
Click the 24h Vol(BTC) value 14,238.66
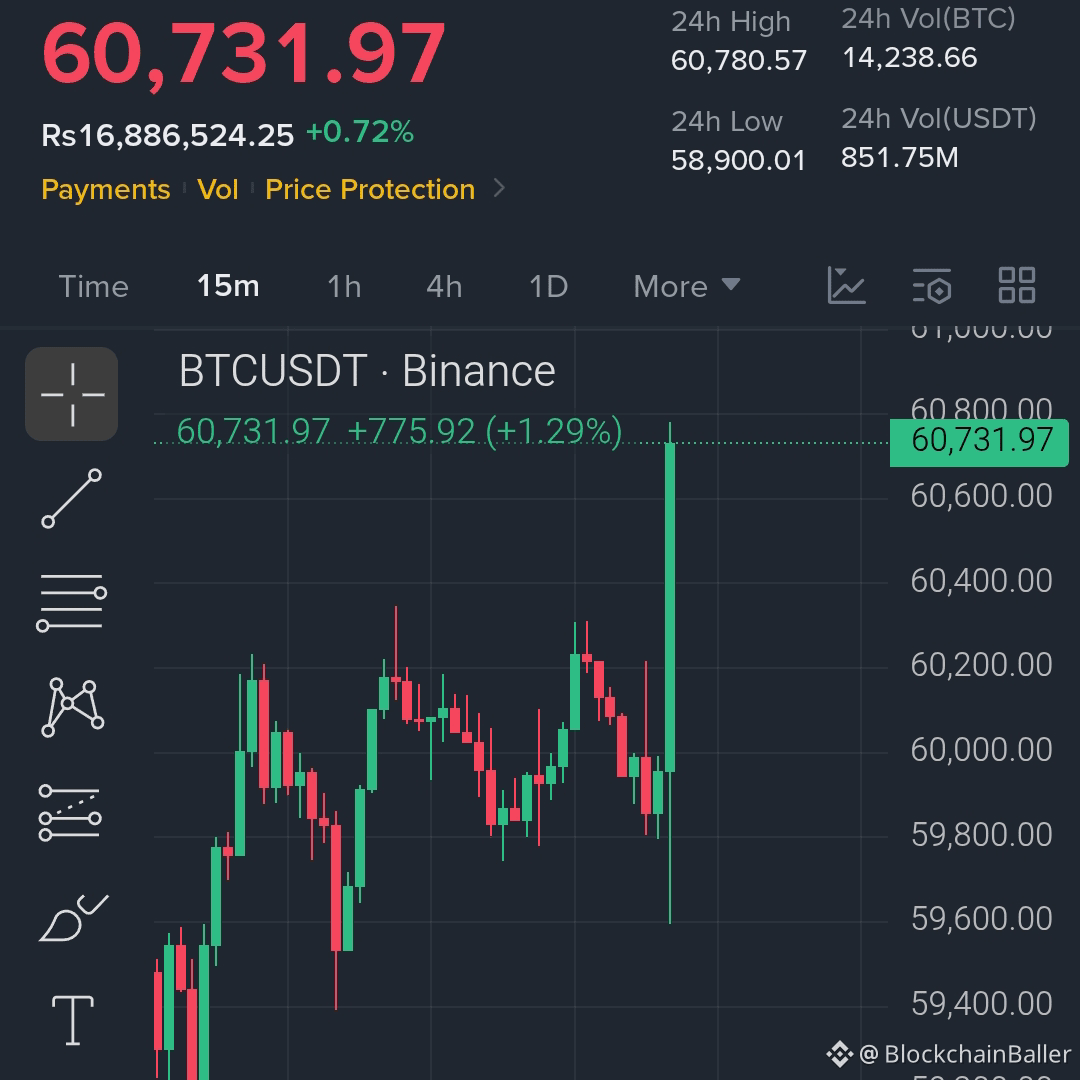(909, 58)
